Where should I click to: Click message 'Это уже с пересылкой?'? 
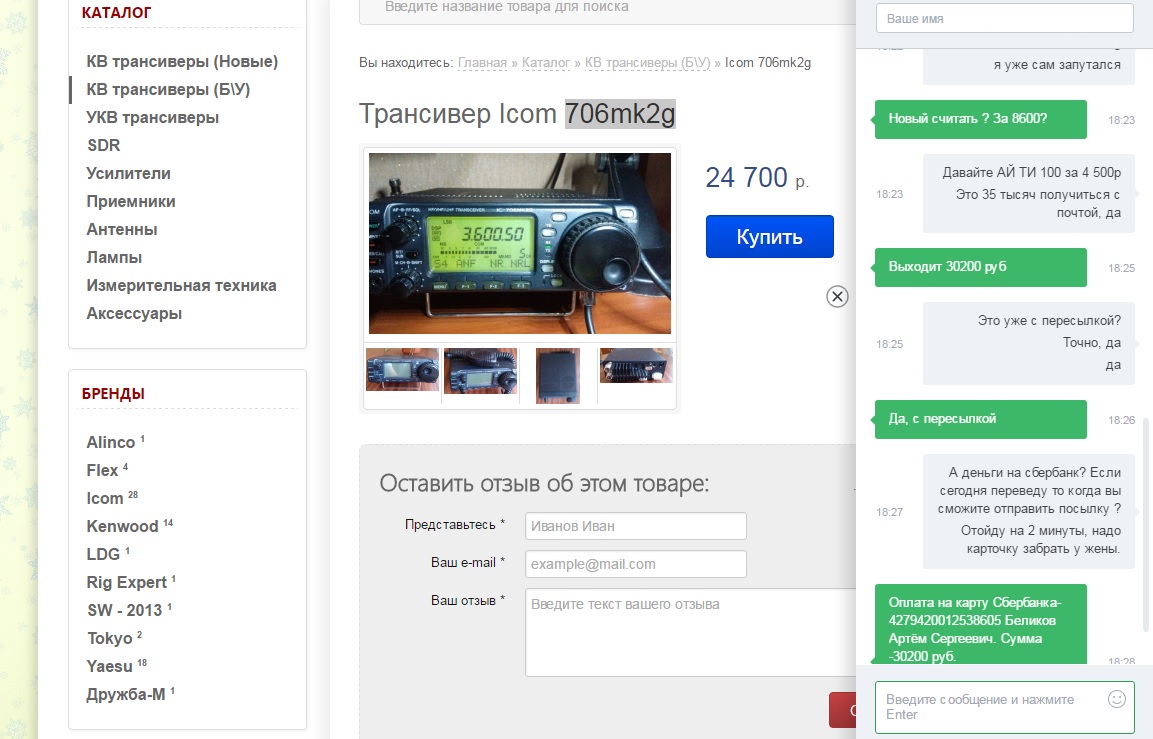point(1049,321)
